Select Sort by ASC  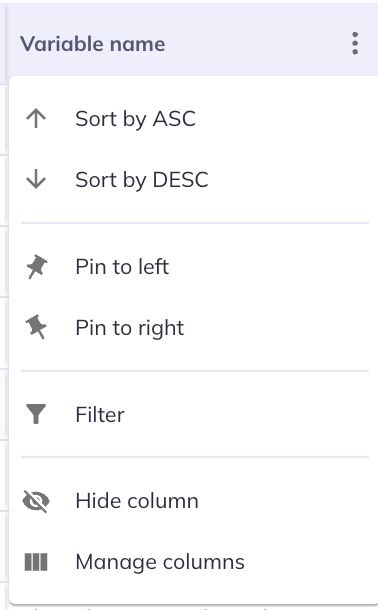(194, 118)
